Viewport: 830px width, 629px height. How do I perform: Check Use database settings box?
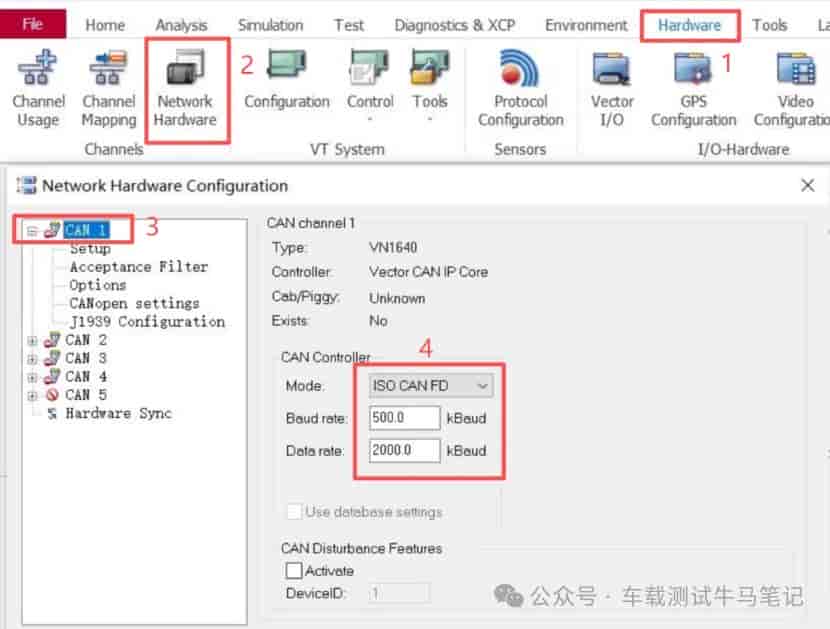[x=294, y=511]
